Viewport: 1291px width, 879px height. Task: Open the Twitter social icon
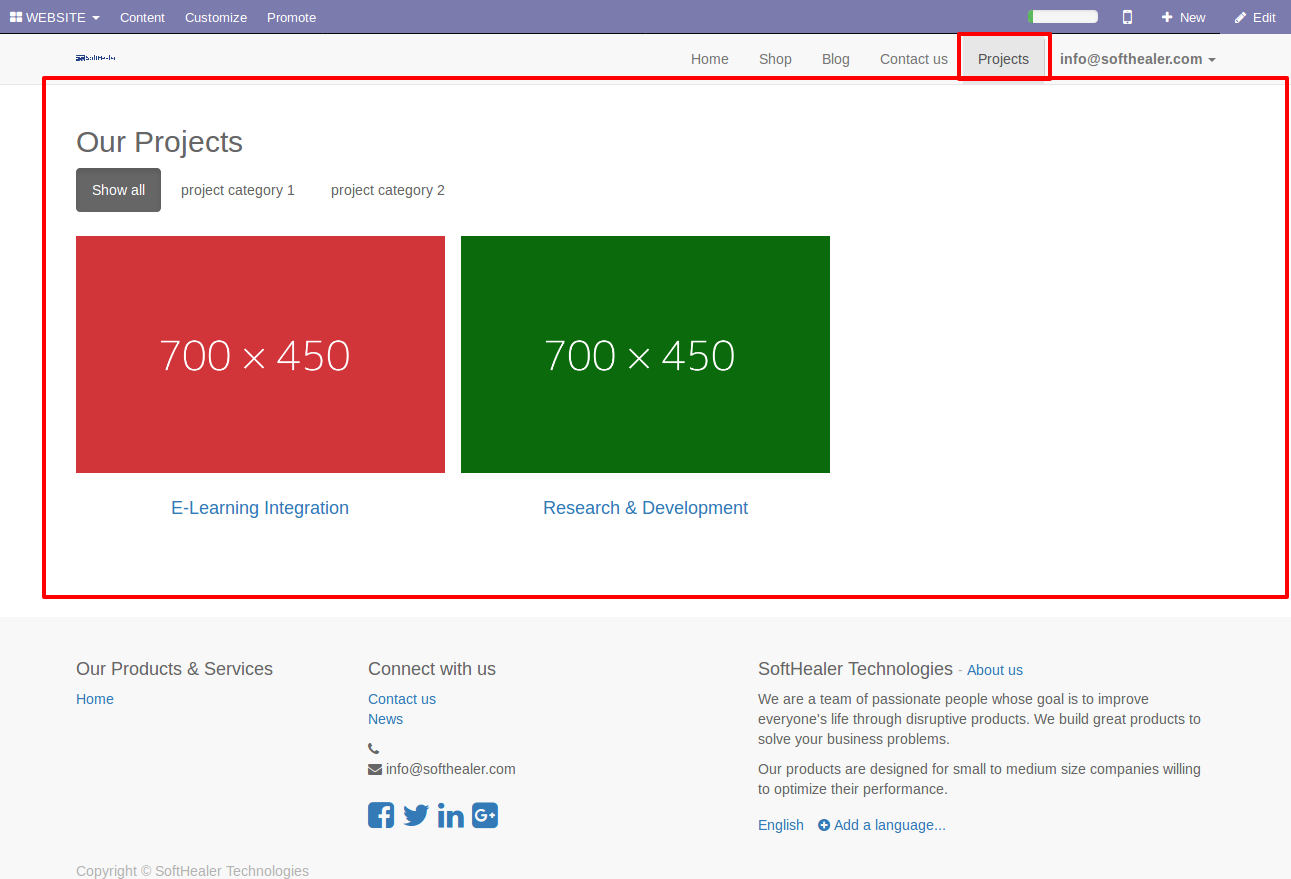tap(416, 815)
